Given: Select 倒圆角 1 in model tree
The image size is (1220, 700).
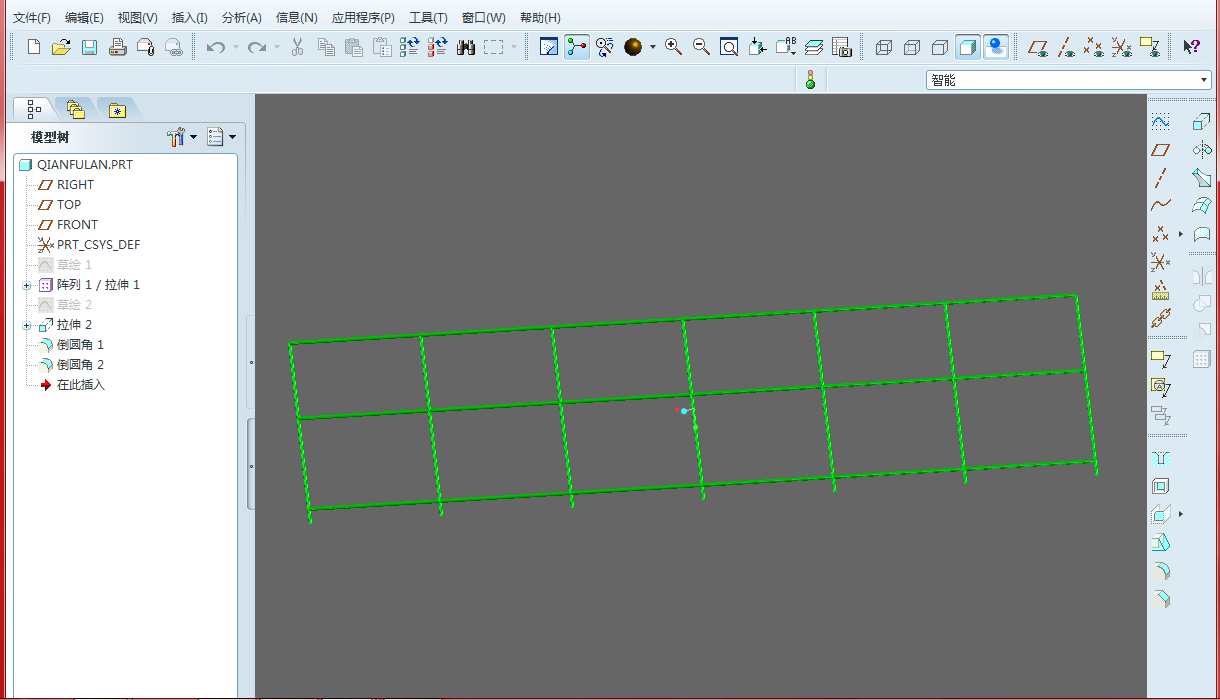Looking at the screenshot, I should coord(80,345).
